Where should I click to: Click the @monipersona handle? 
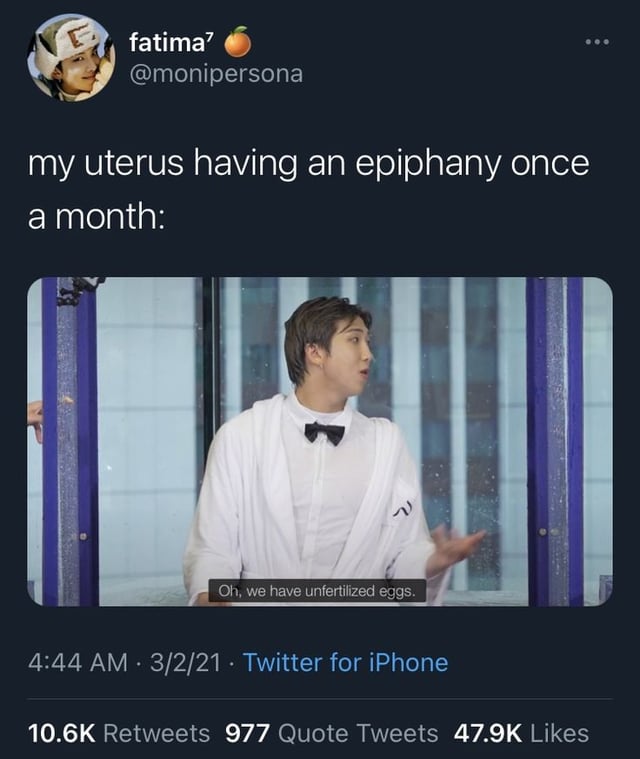(x=215, y=74)
